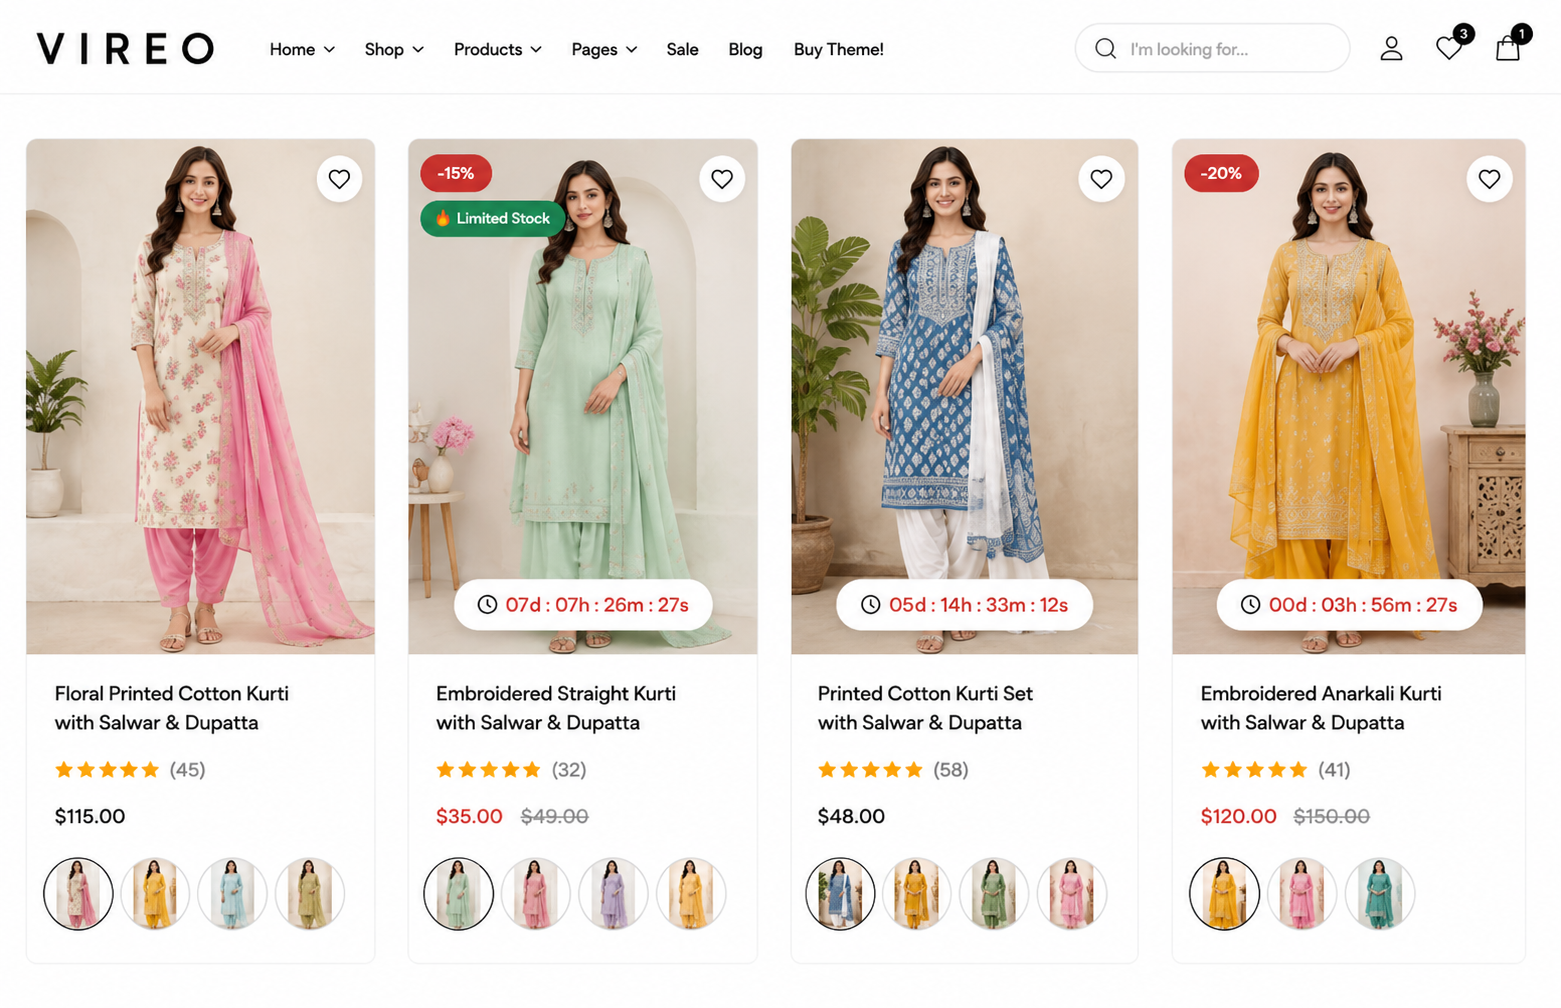Select the yellow swatch of Floral Printed Kurti
Image resolution: width=1561 pixels, height=1008 pixels.
(155, 893)
